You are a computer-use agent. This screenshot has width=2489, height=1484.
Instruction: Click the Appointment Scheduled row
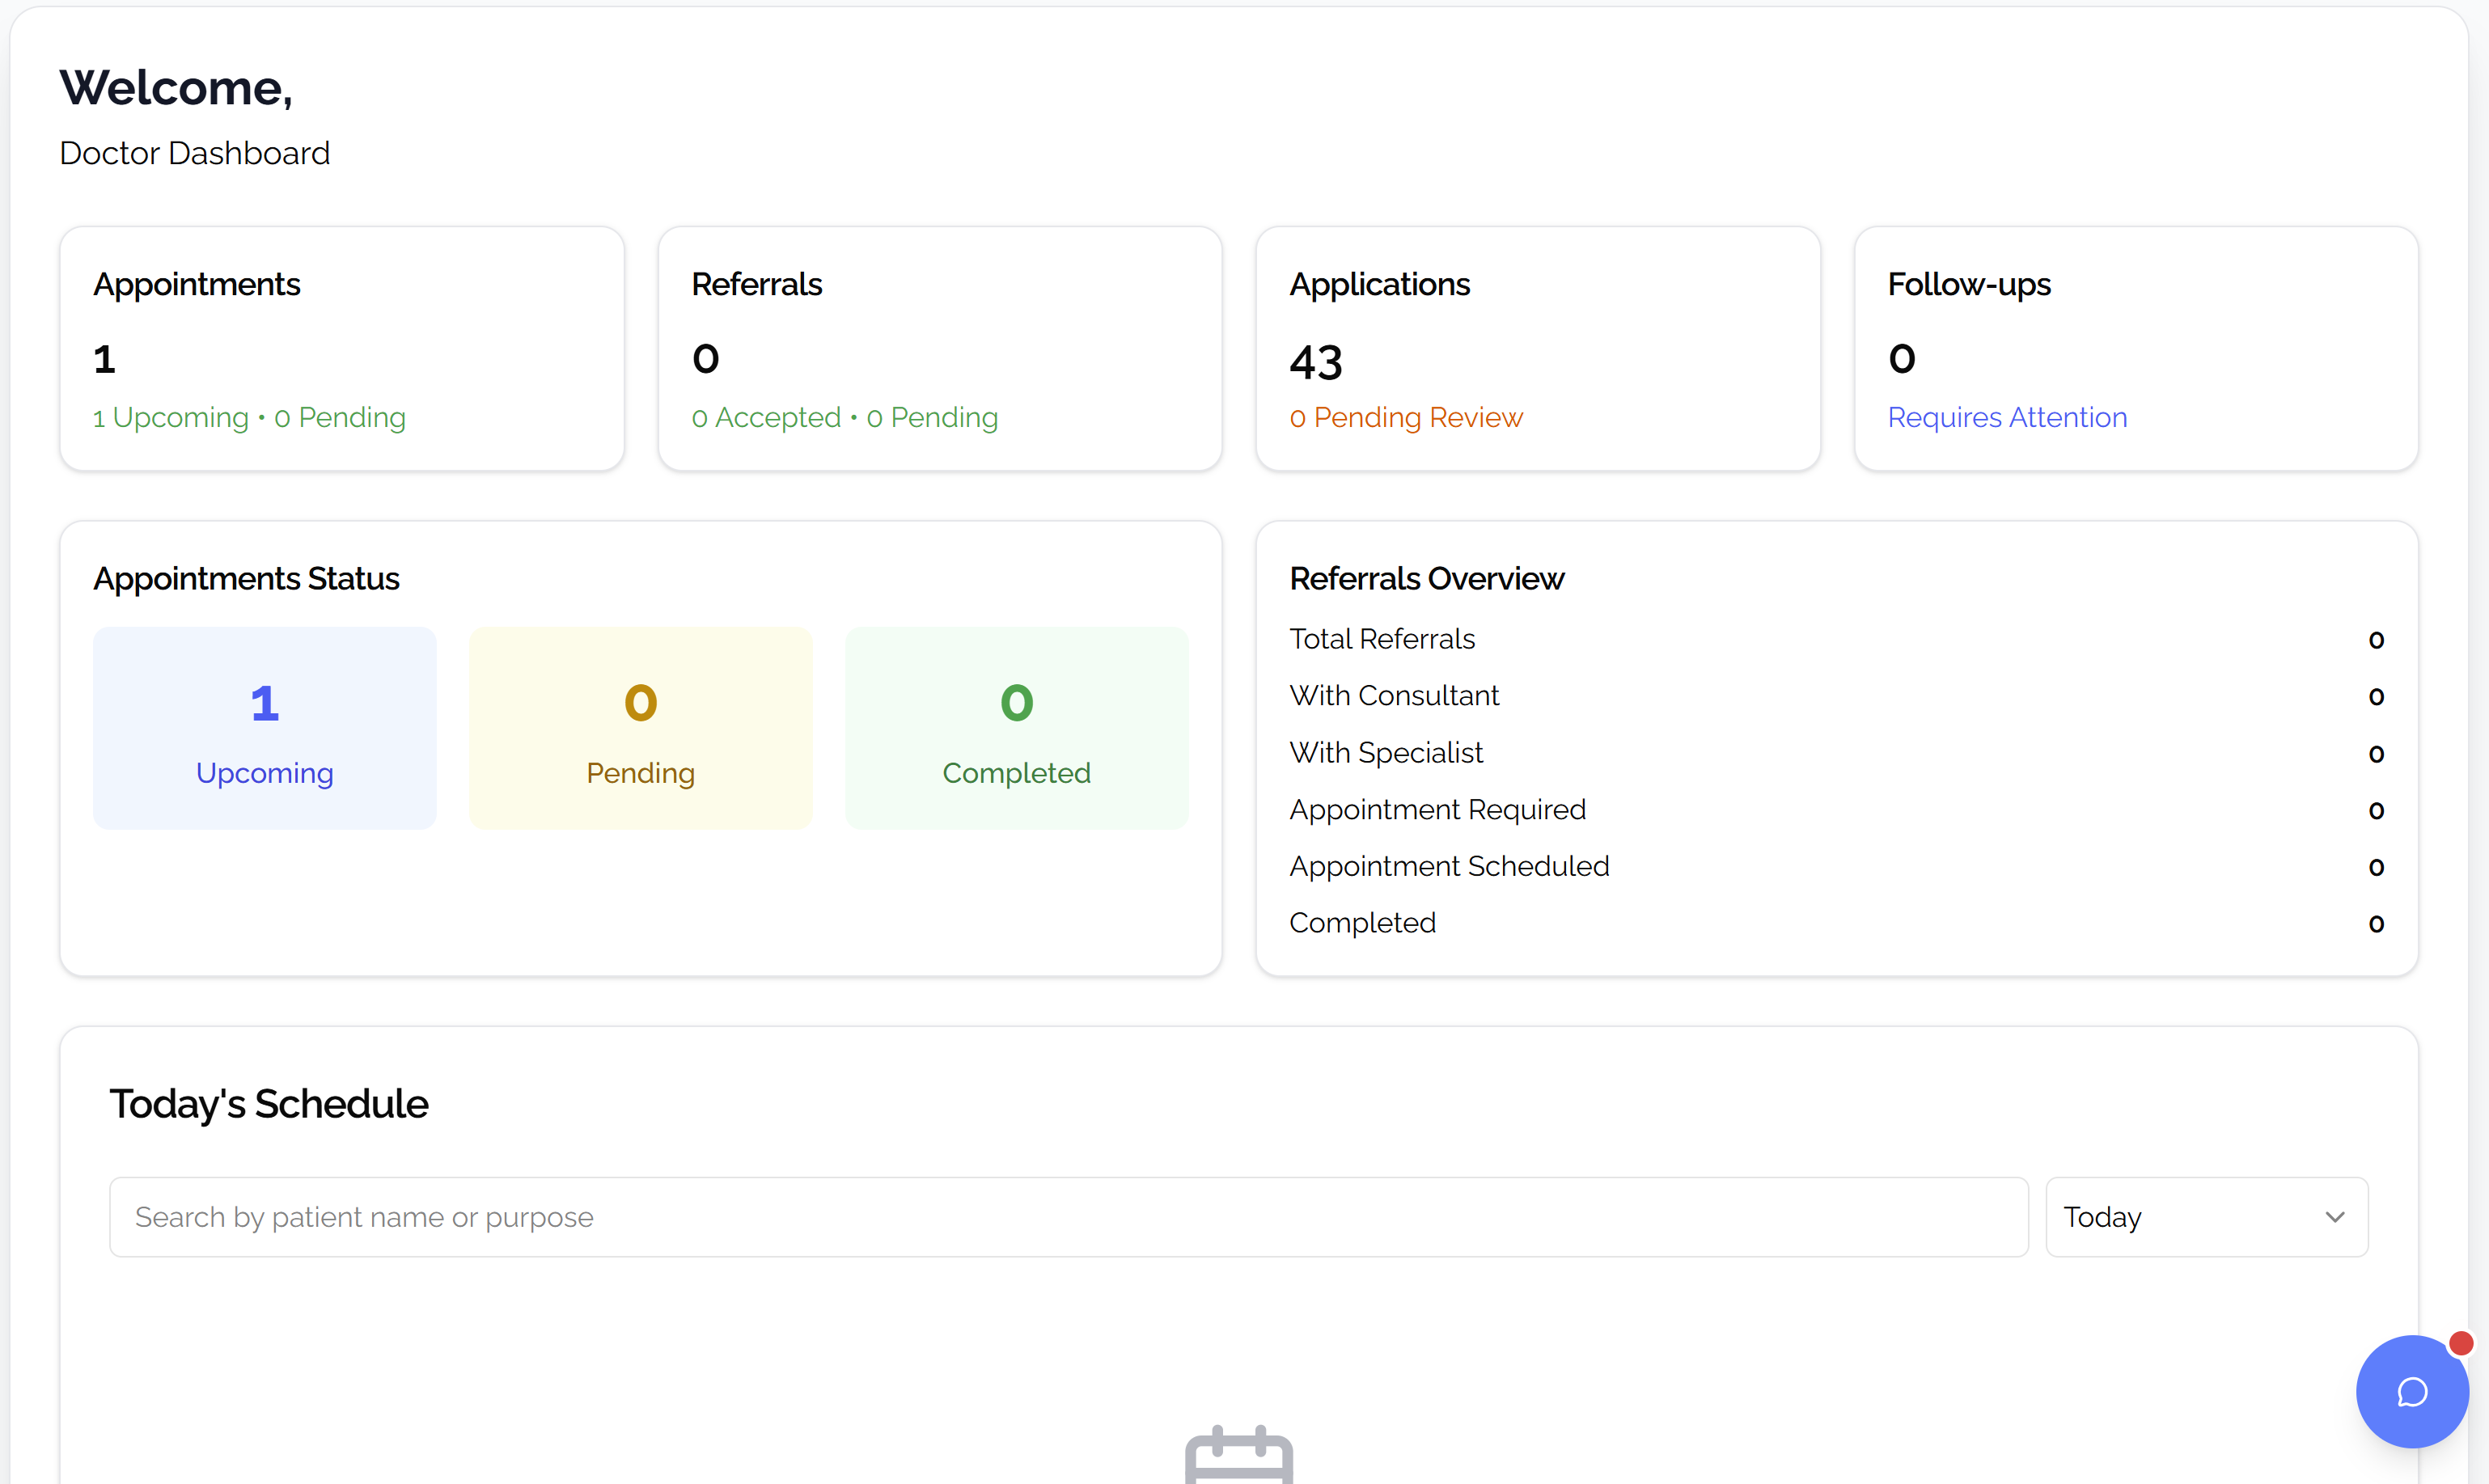point(1836,866)
